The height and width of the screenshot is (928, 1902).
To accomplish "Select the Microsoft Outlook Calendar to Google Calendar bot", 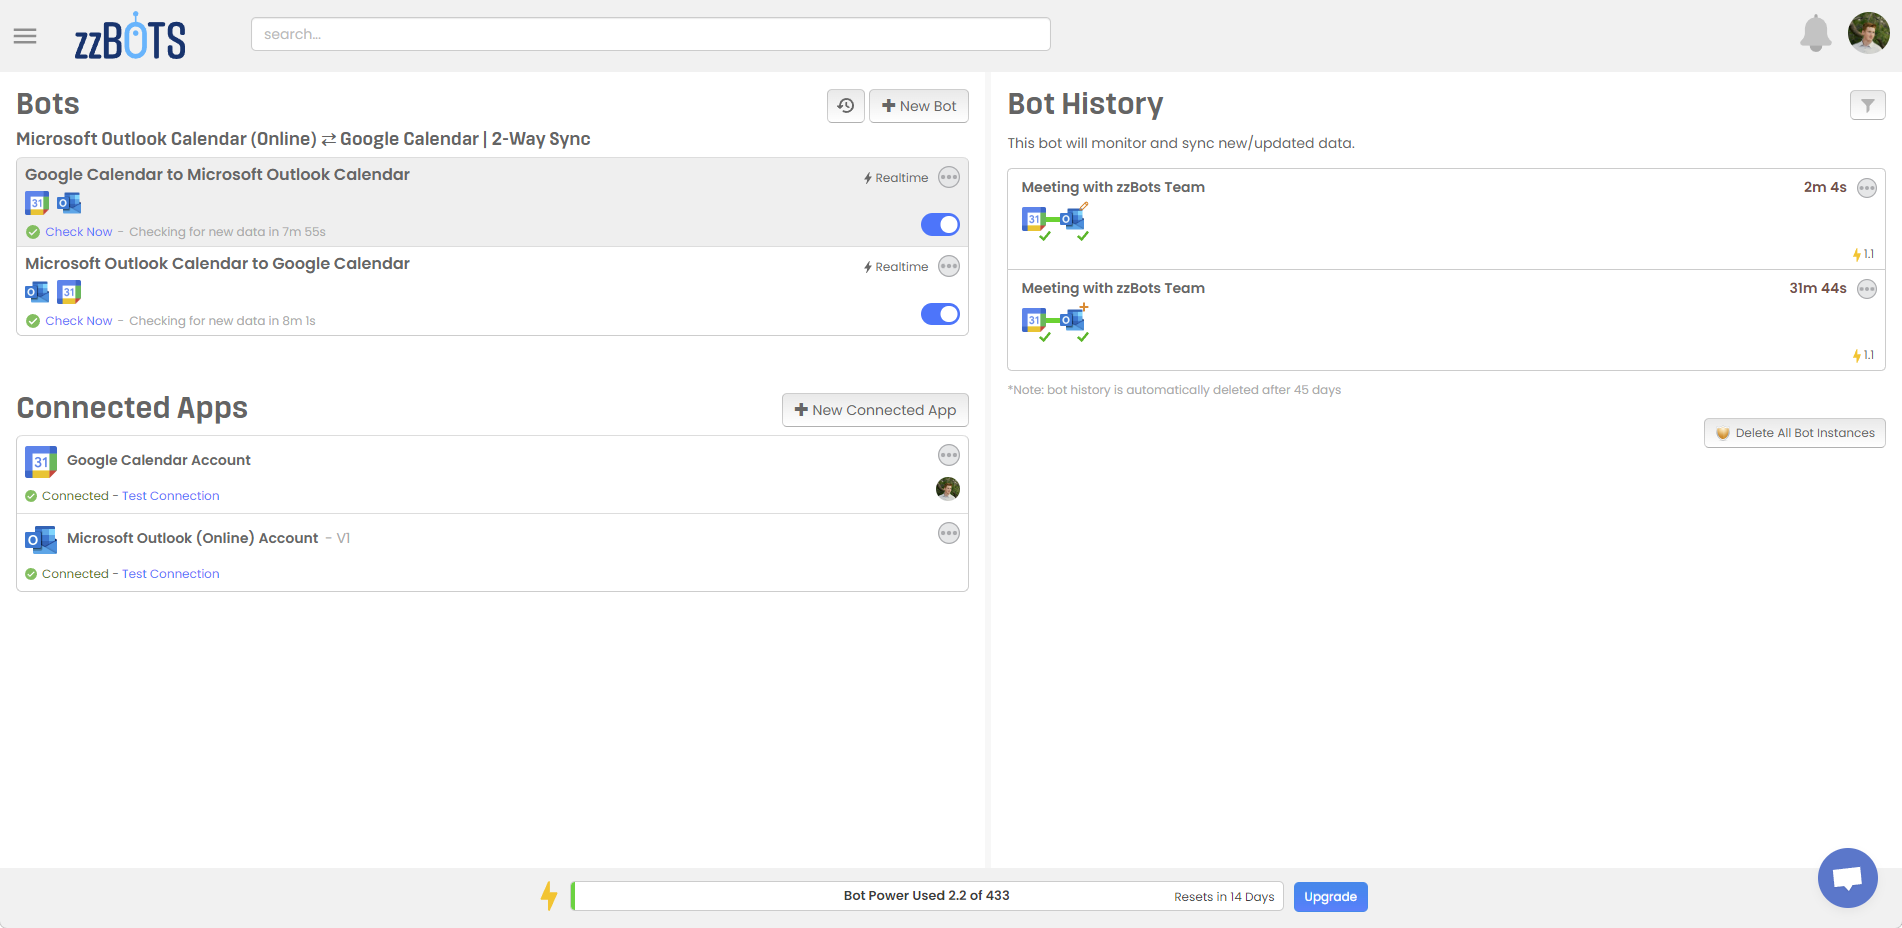I will click(x=217, y=264).
